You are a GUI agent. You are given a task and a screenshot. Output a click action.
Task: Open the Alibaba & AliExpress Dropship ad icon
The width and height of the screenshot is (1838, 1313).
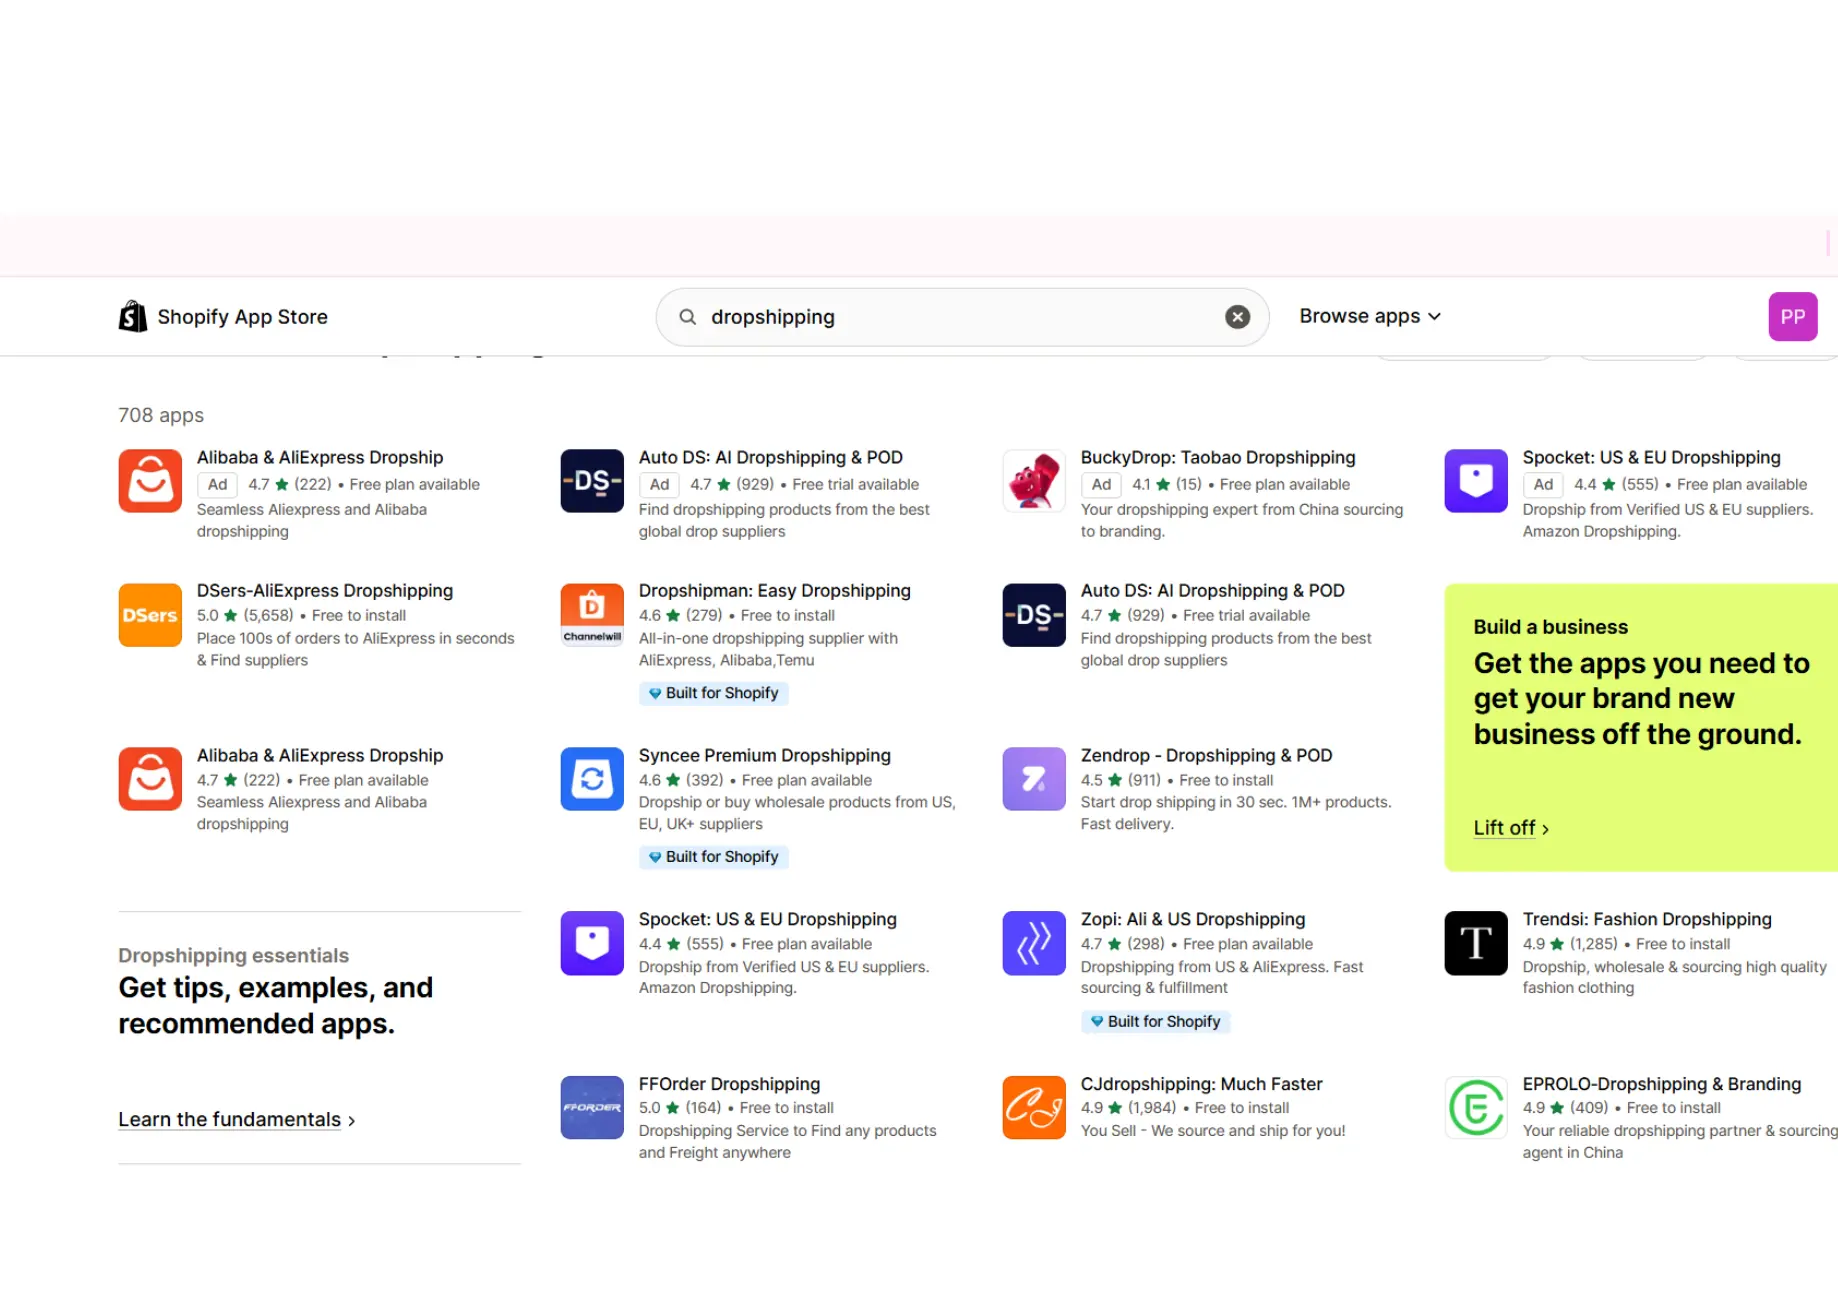pyautogui.click(x=150, y=481)
